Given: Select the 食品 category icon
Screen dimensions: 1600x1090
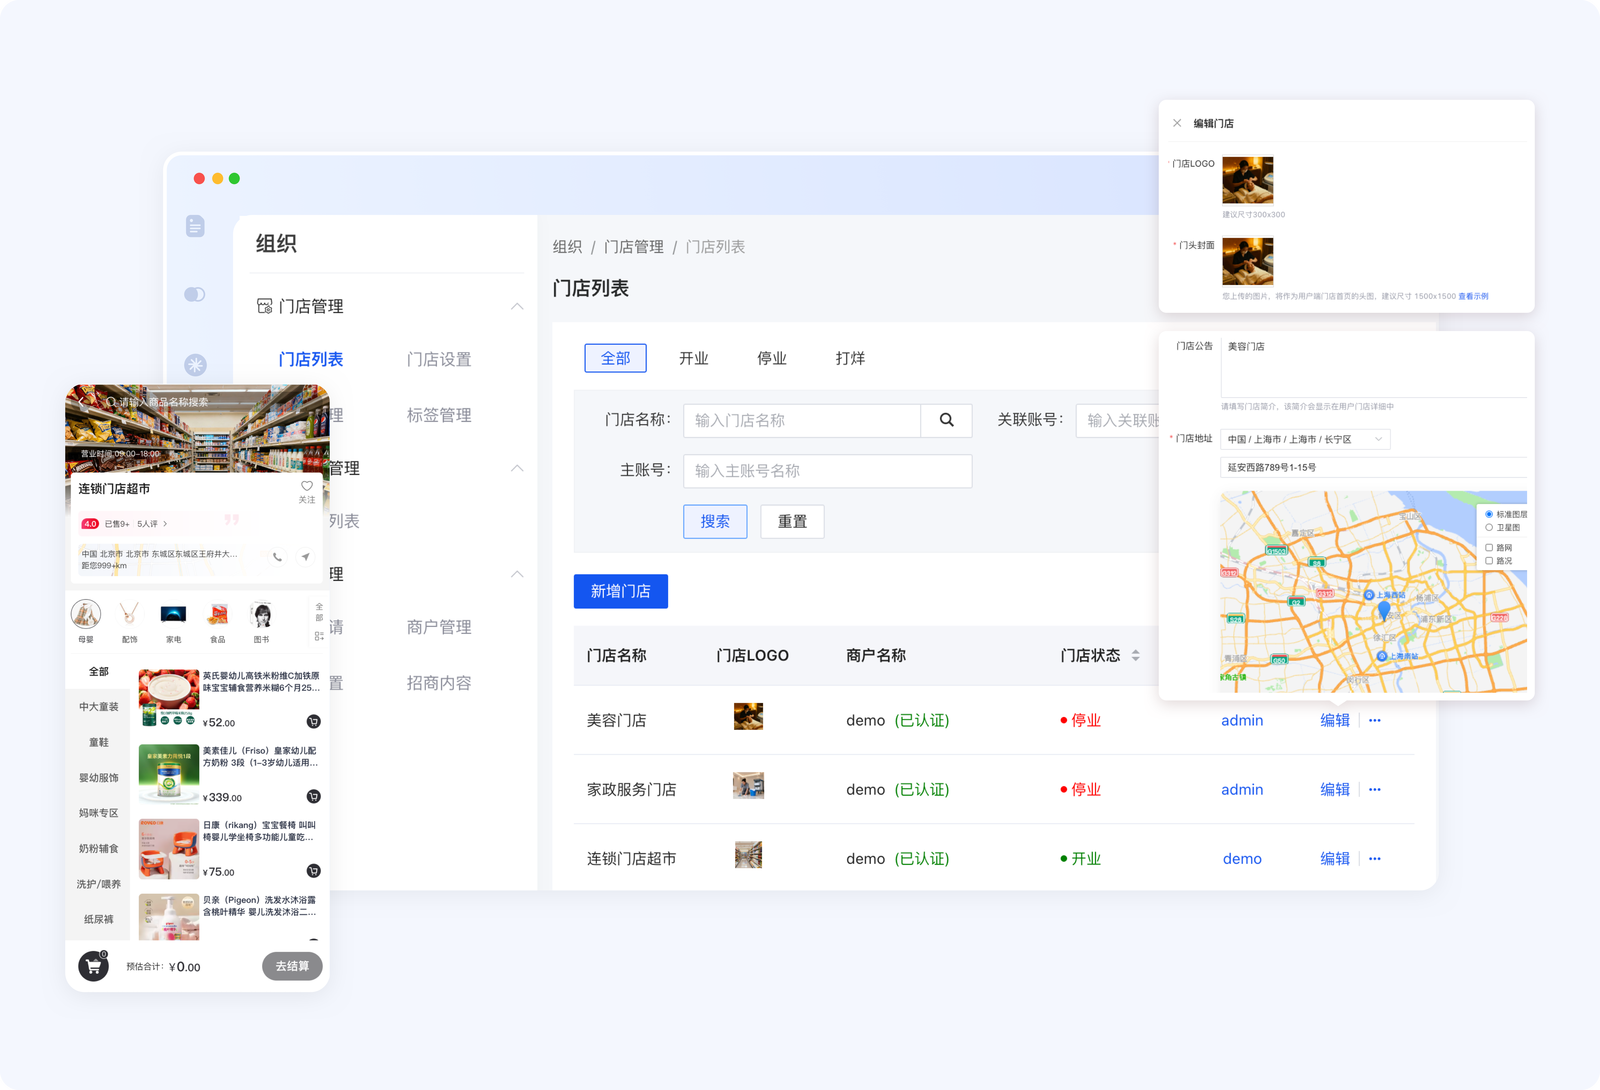Looking at the screenshot, I should [x=219, y=614].
